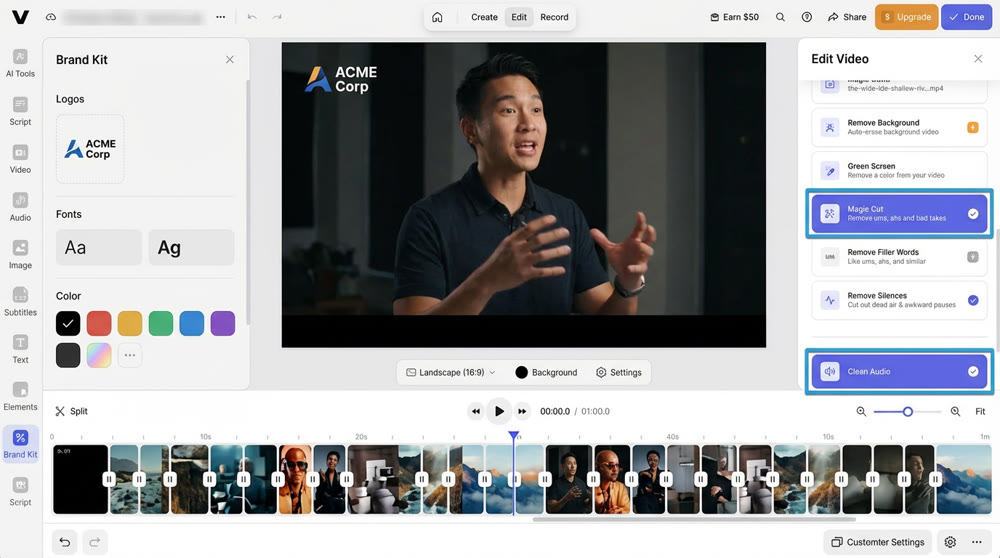Toggle the Clean Audio option
Viewport: 1000px width, 558px height.
(973, 371)
